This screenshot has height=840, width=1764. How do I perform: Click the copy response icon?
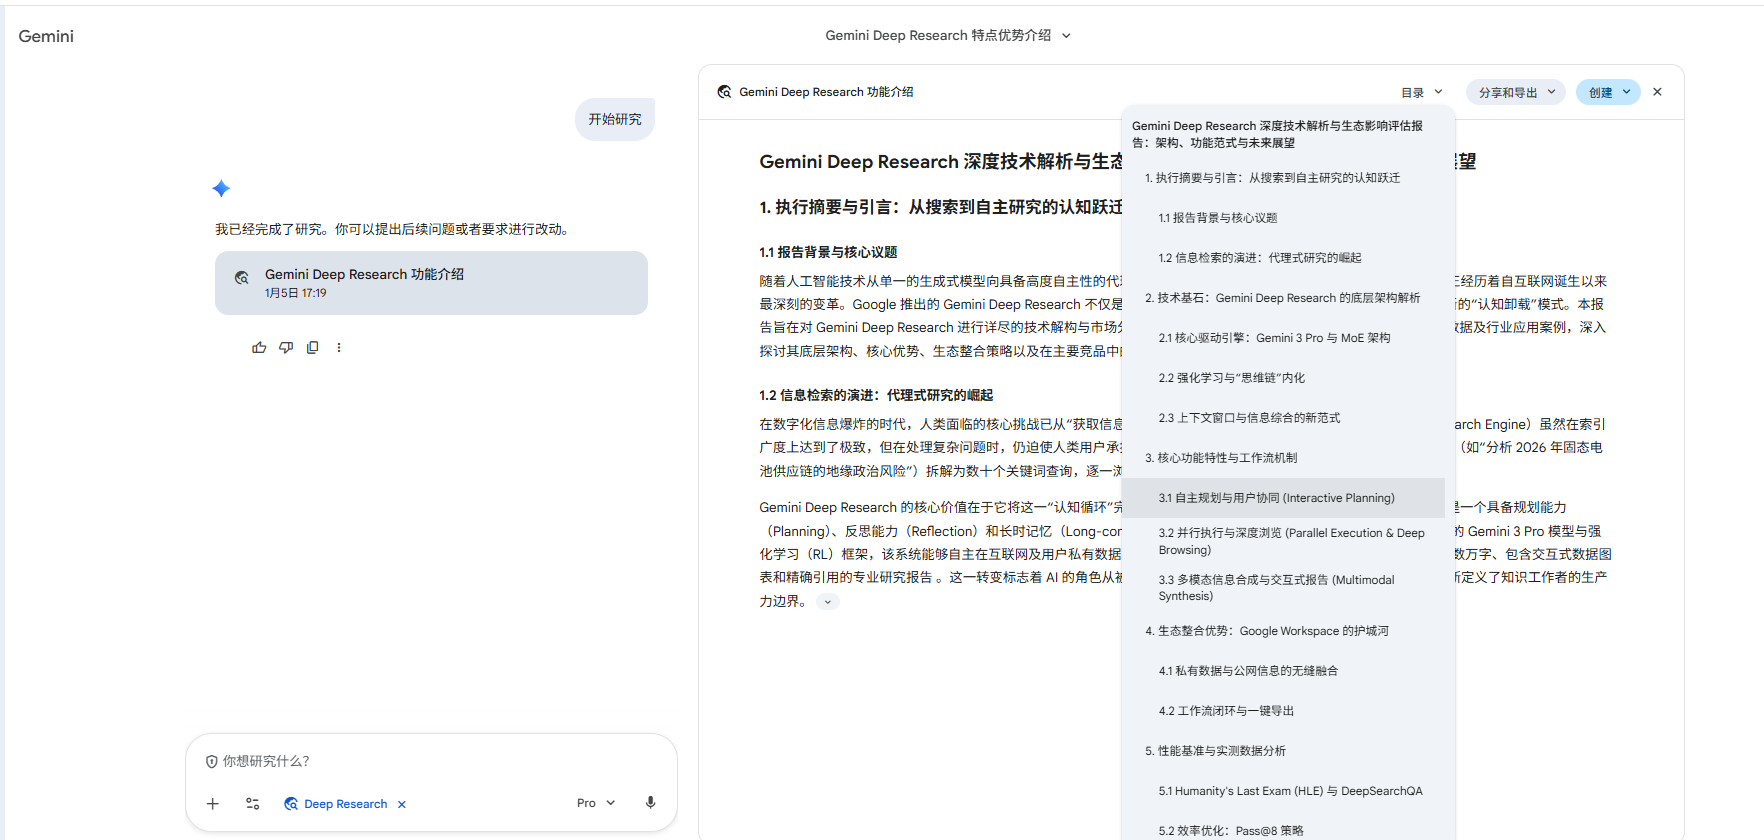click(313, 347)
